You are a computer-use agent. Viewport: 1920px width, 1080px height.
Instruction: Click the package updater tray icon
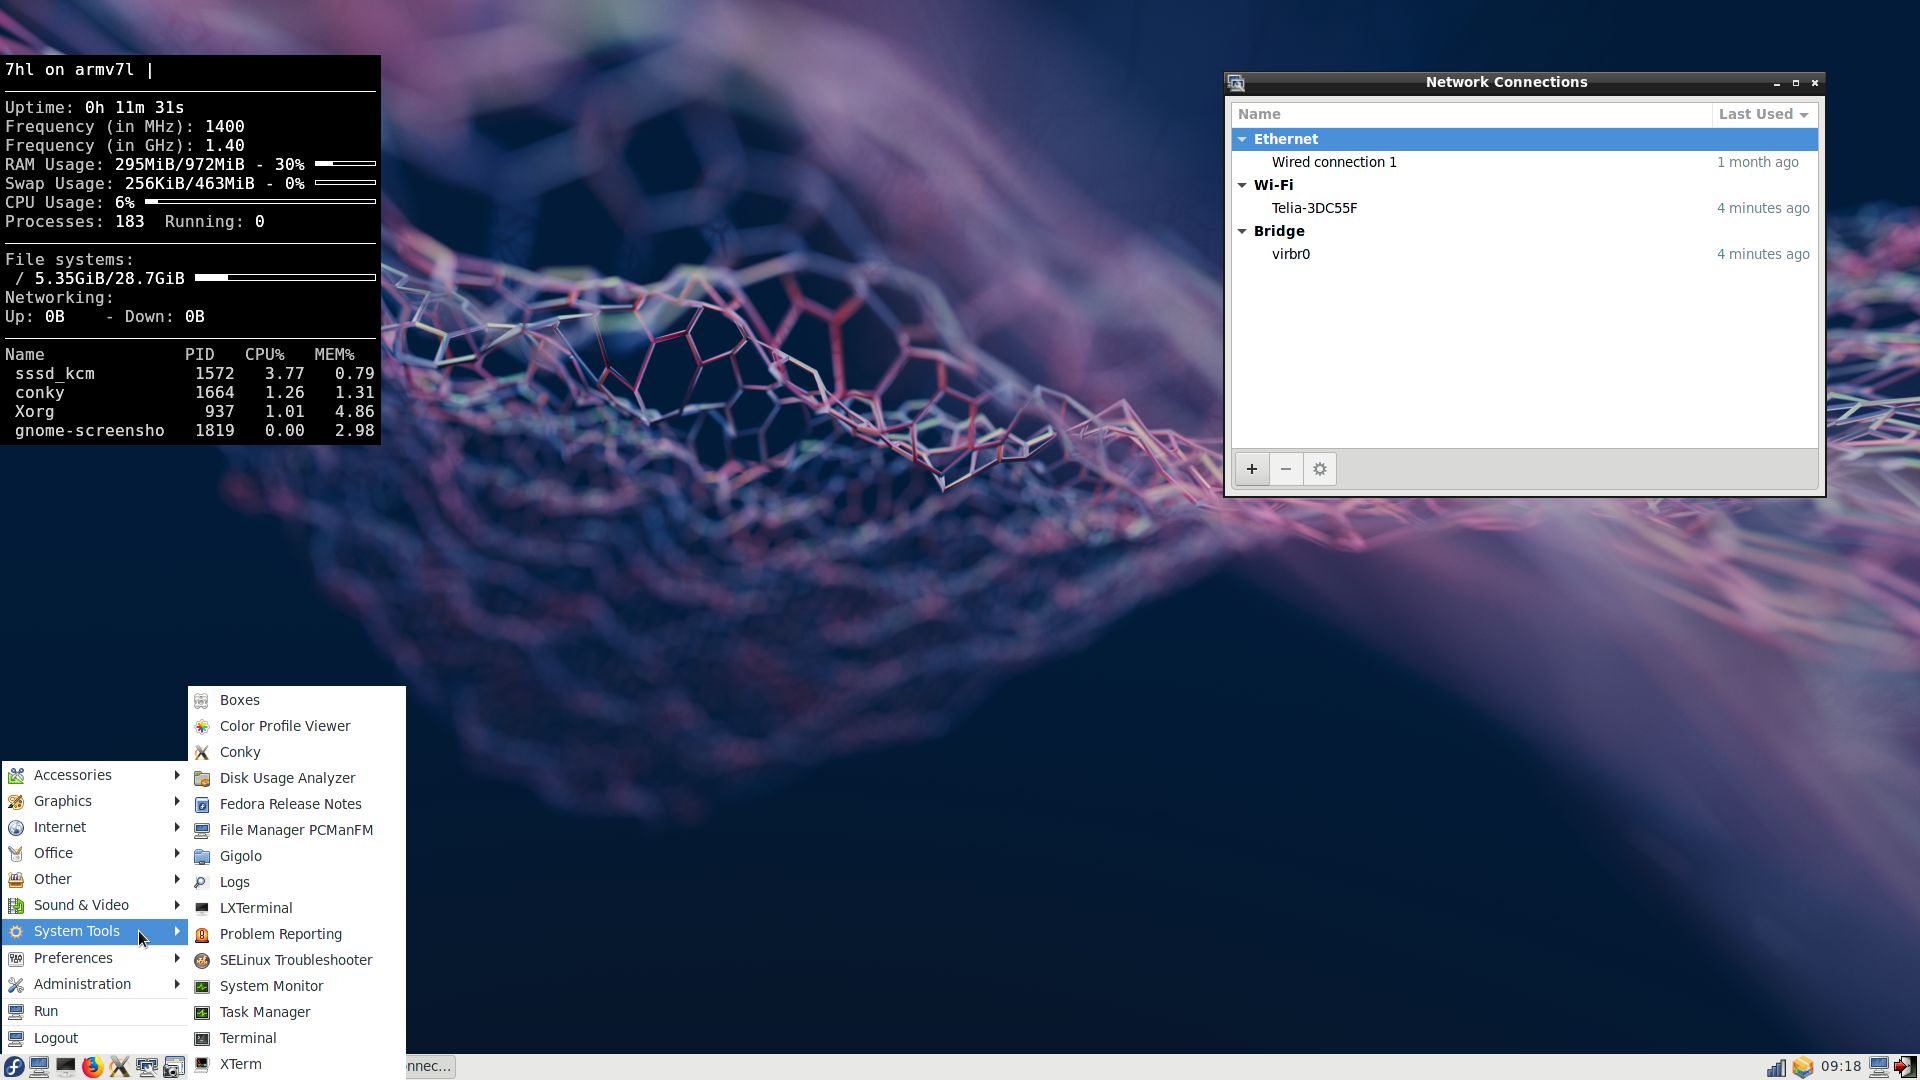[x=1802, y=1067]
